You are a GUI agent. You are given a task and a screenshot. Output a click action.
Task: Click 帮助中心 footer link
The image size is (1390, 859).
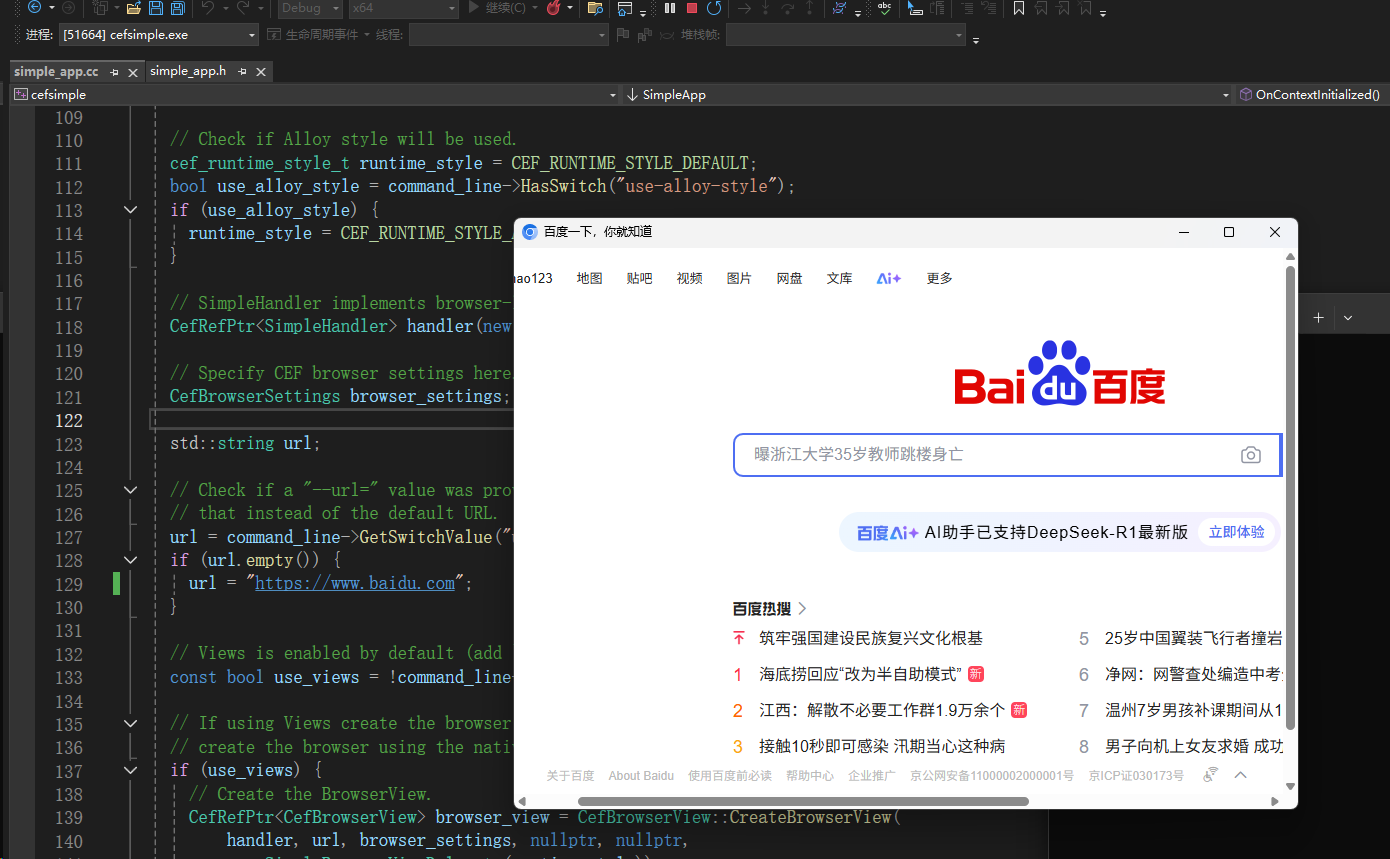pyautogui.click(x=810, y=775)
